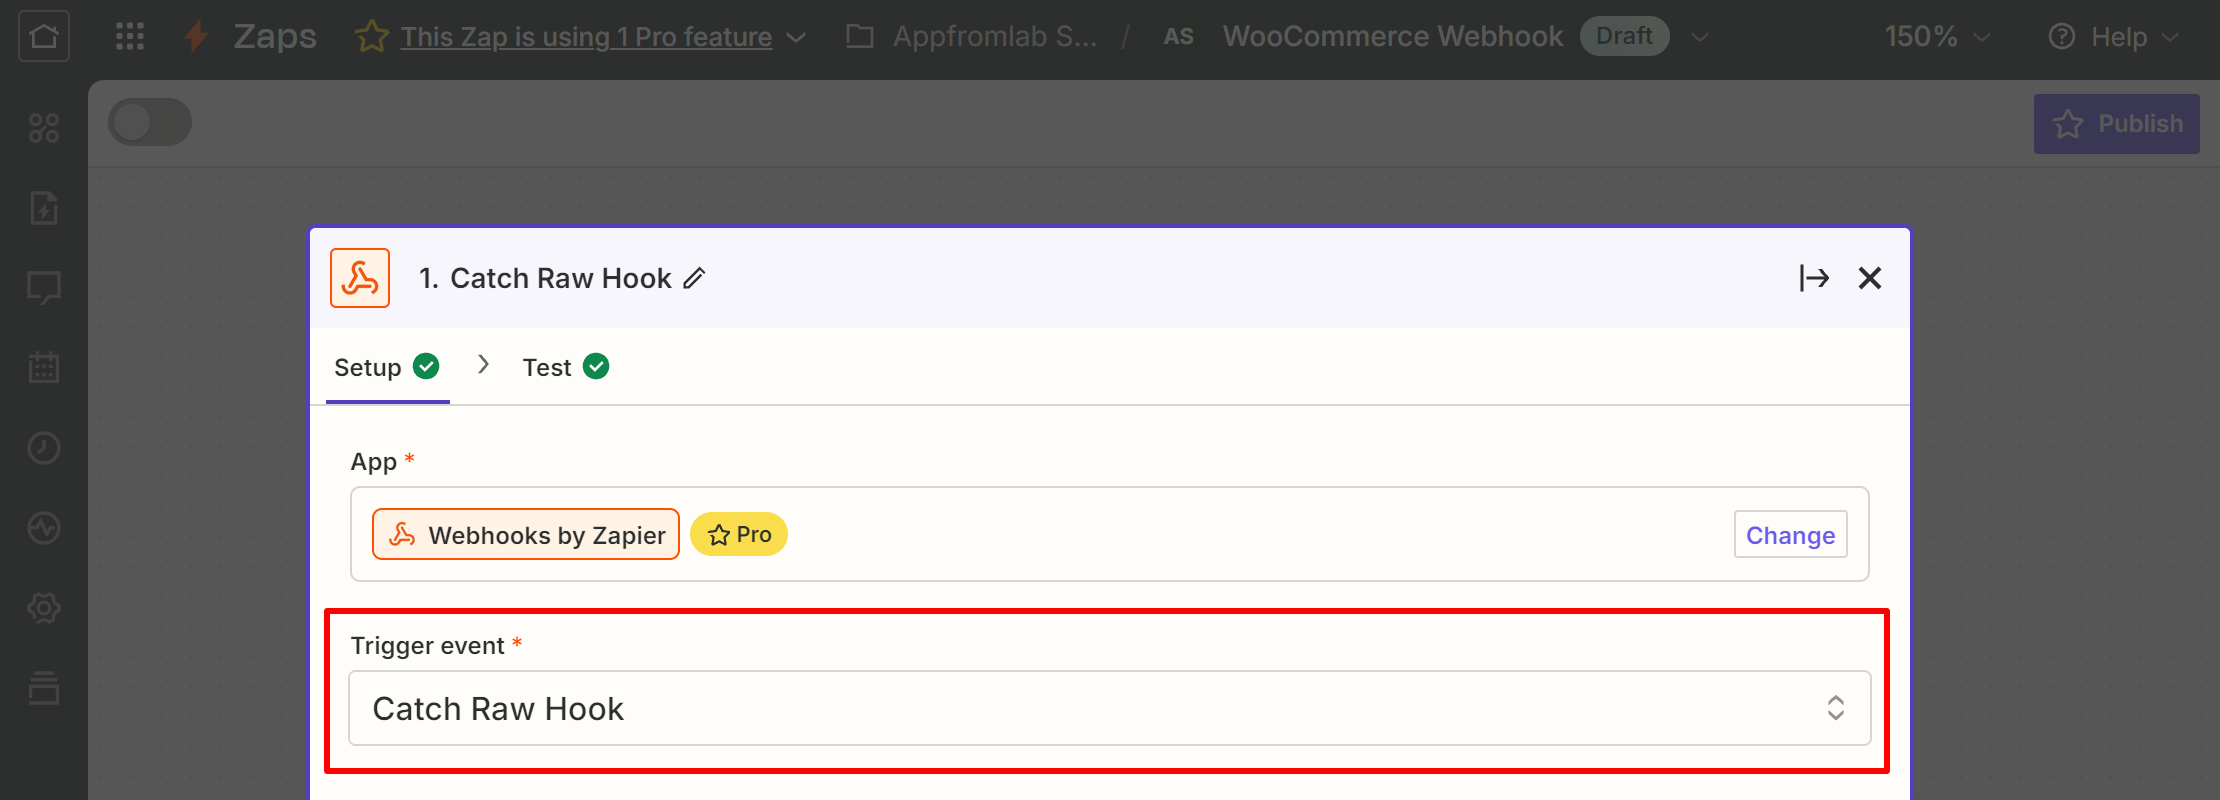Image resolution: width=2220 pixels, height=800 pixels.
Task: Open the four-circles editor sidebar icon
Action: click(44, 128)
